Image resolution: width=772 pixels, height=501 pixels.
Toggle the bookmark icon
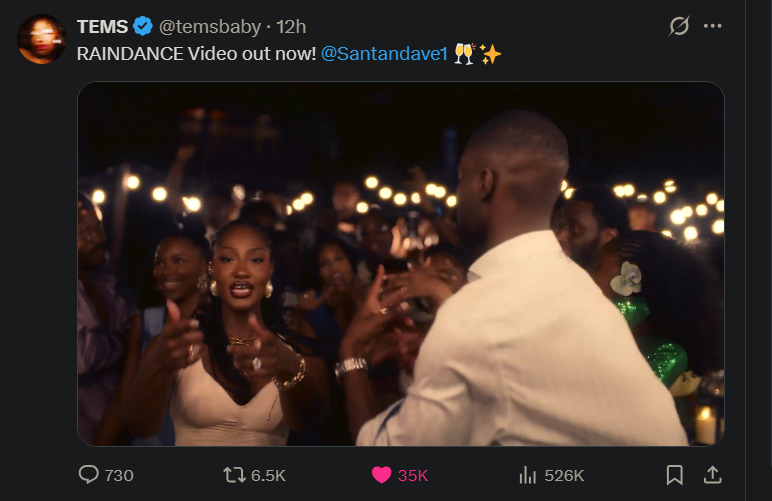[x=675, y=475]
